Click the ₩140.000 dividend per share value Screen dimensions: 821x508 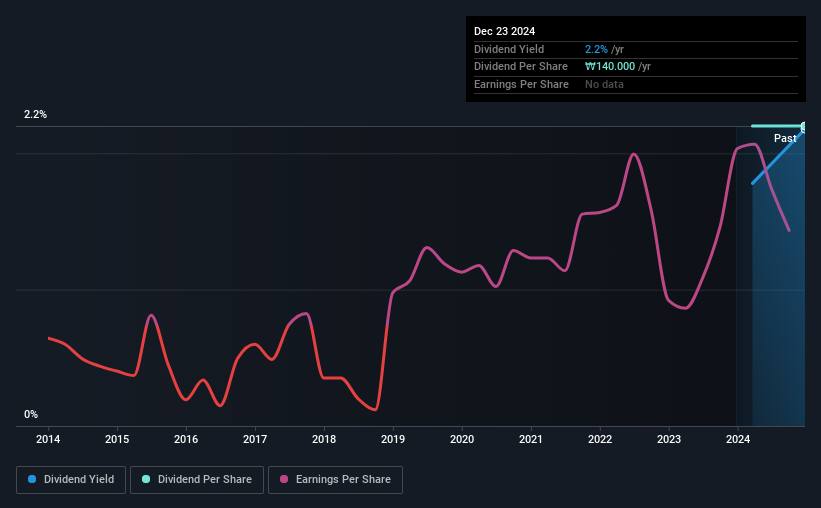coord(610,67)
